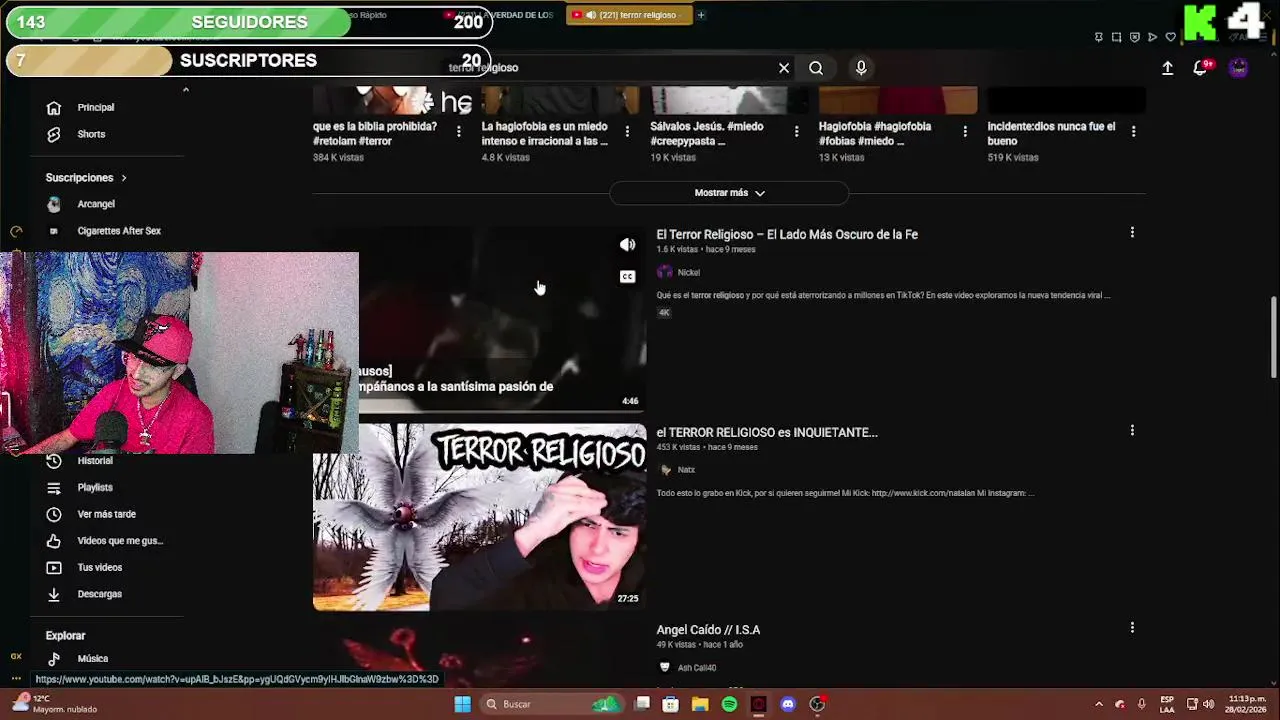Toggle captions on the preview video
The image size is (1280, 720).
(x=627, y=277)
